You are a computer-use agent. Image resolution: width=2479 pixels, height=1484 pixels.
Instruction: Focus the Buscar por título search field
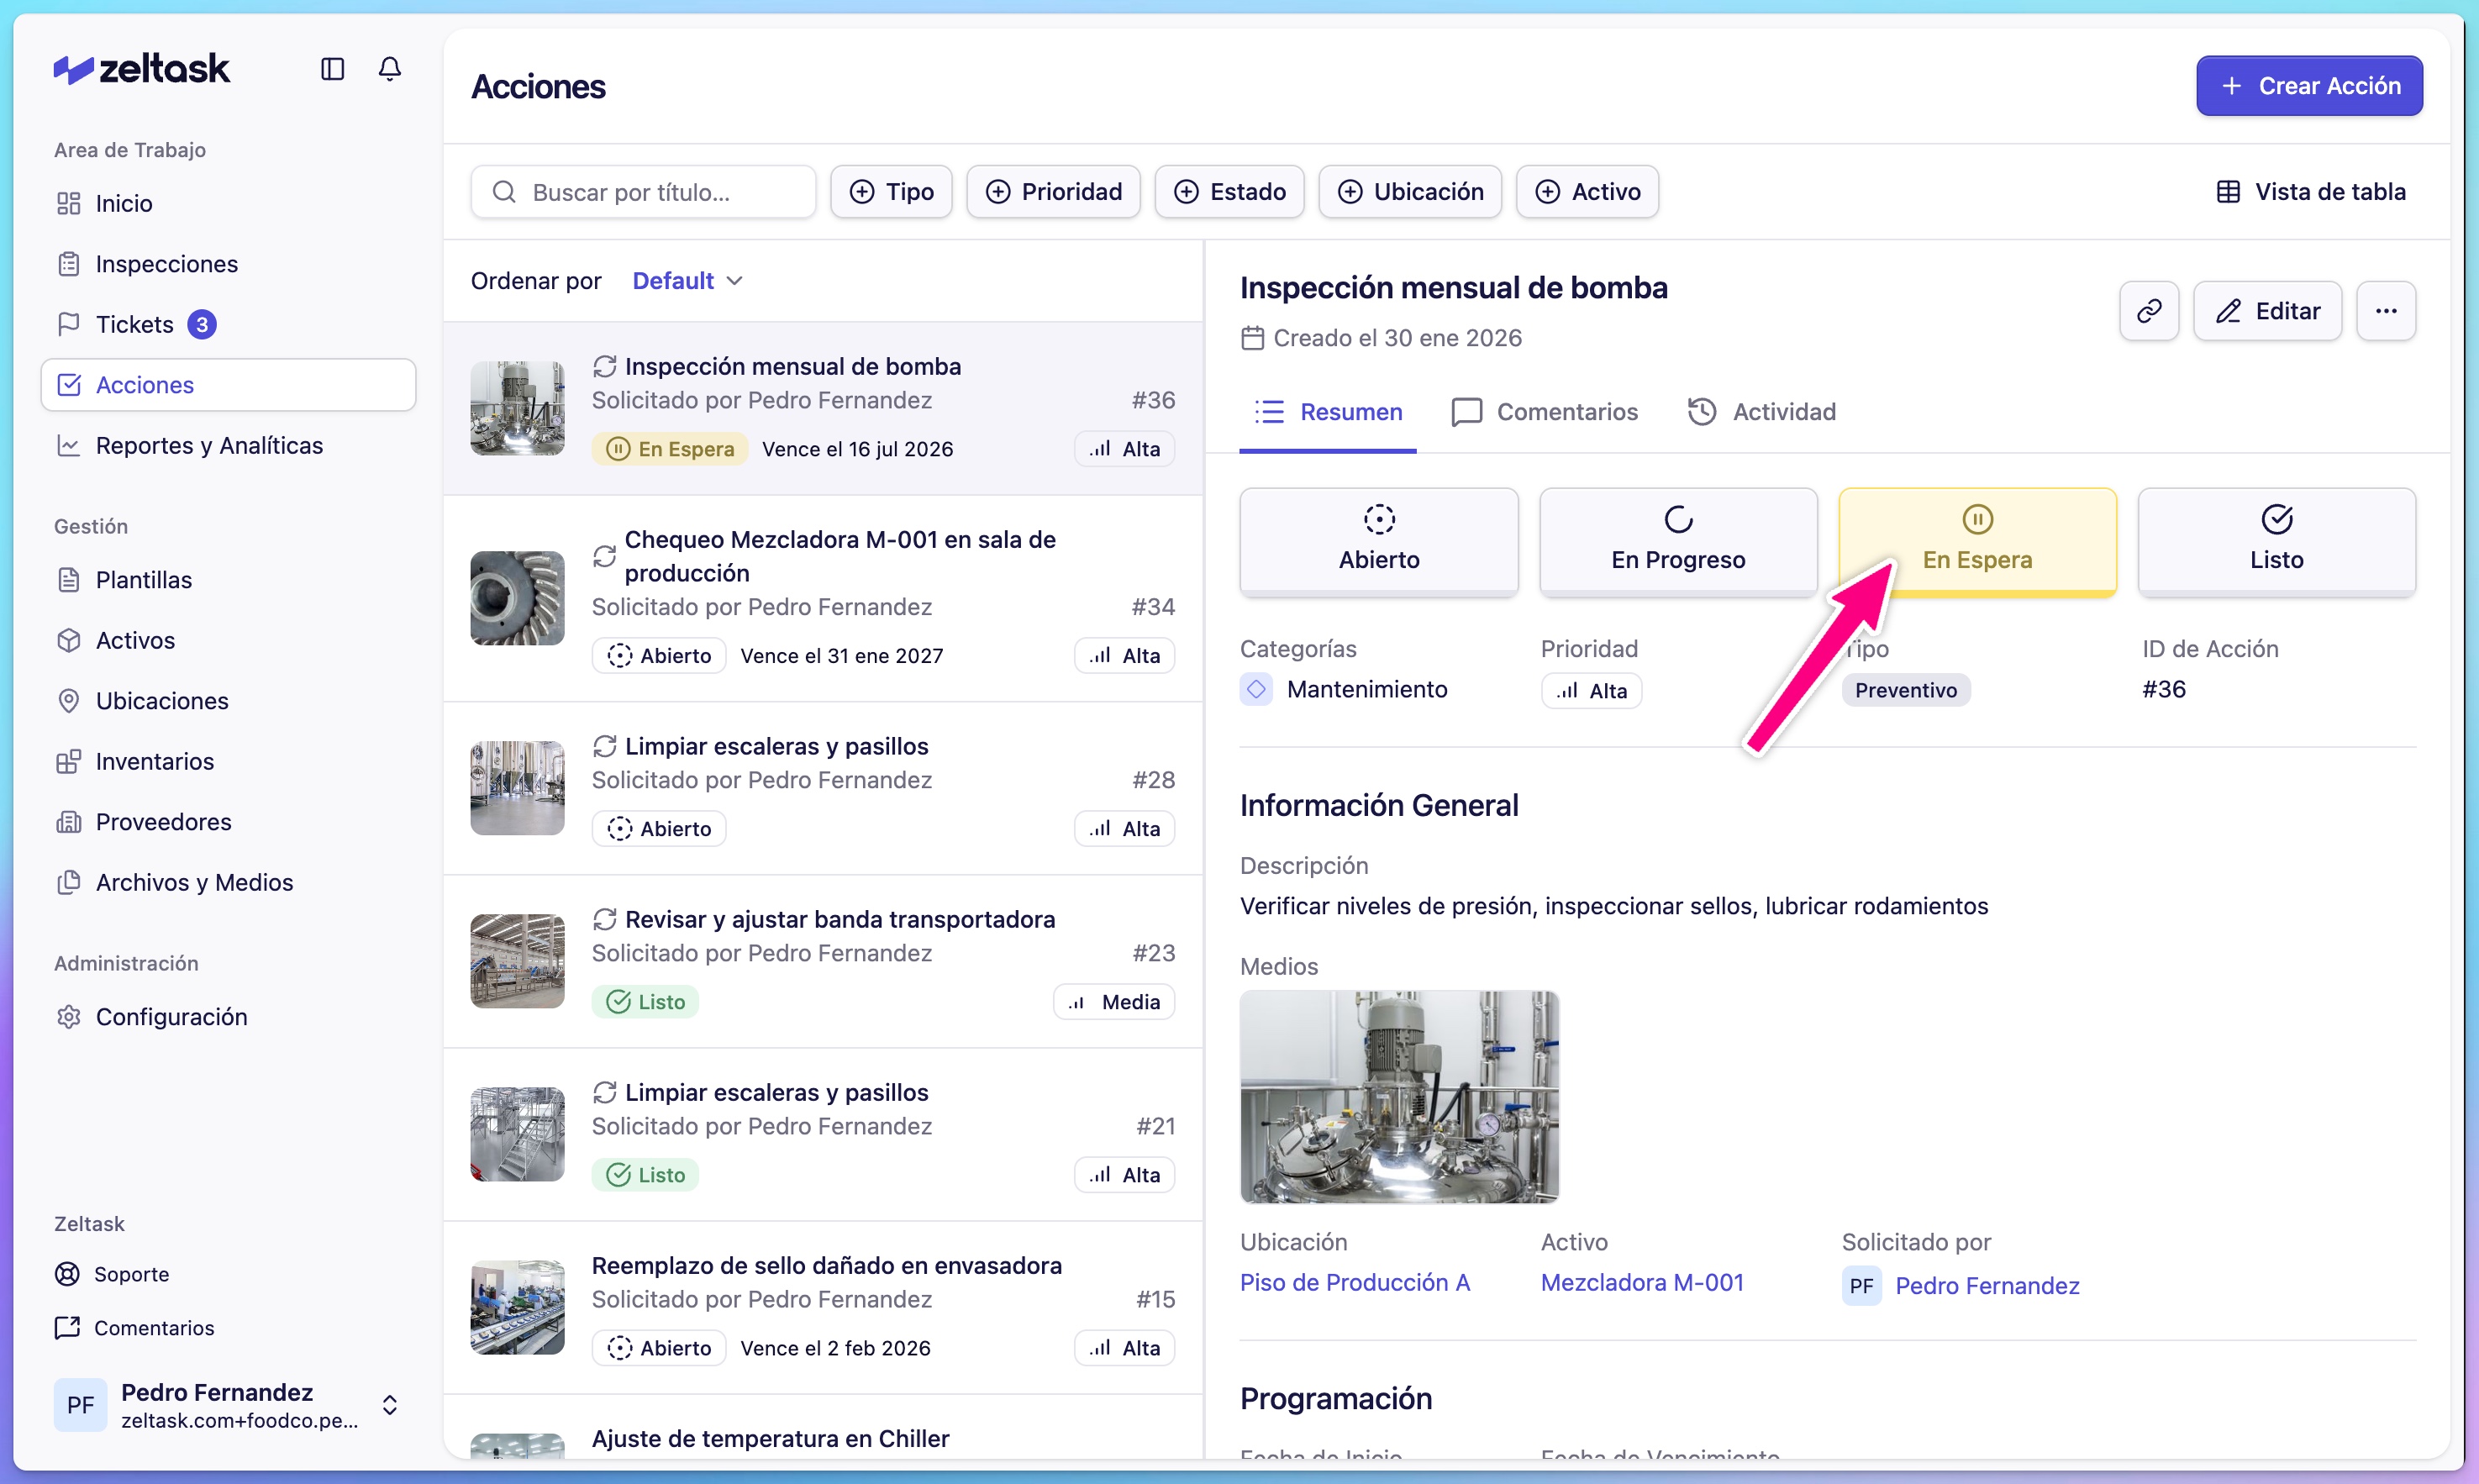(x=643, y=192)
